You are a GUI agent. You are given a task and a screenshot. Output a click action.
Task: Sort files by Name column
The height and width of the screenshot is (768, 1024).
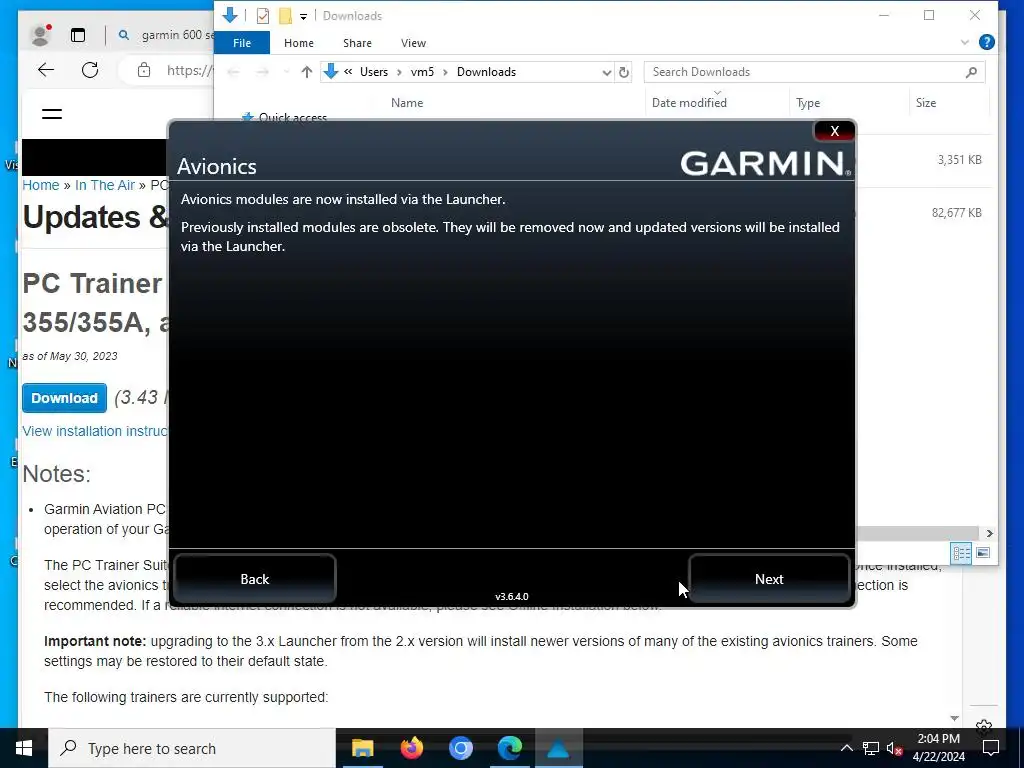tap(407, 103)
